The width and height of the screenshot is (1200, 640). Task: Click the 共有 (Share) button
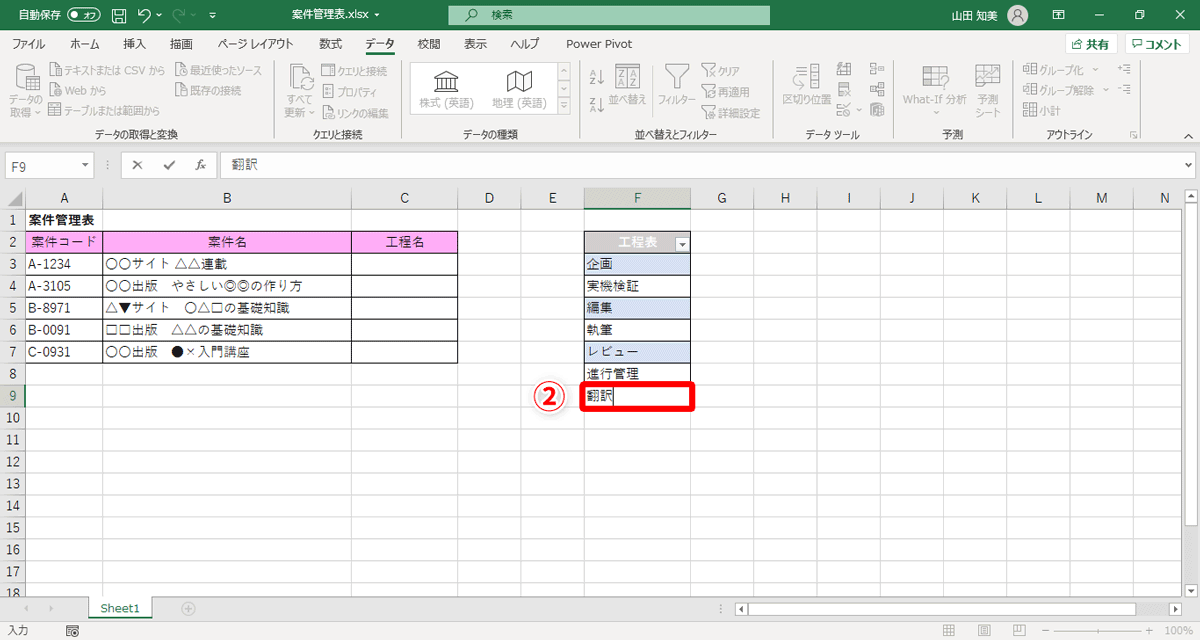pos(1089,44)
